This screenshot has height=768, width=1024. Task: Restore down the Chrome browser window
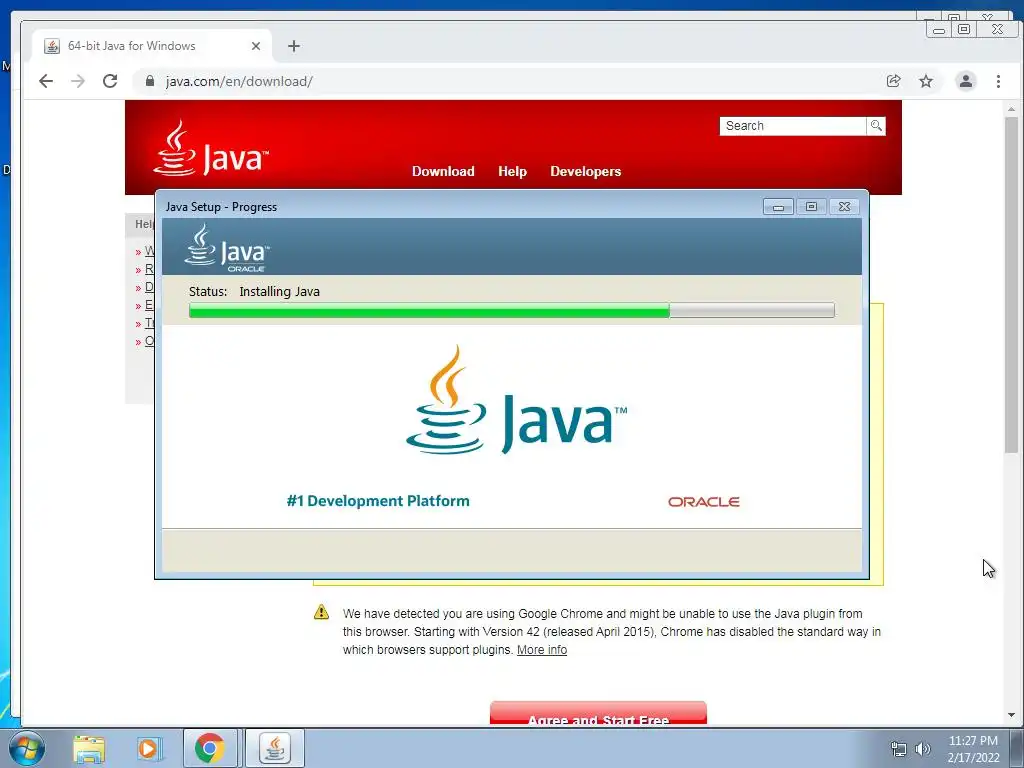(x=964, y=29)
